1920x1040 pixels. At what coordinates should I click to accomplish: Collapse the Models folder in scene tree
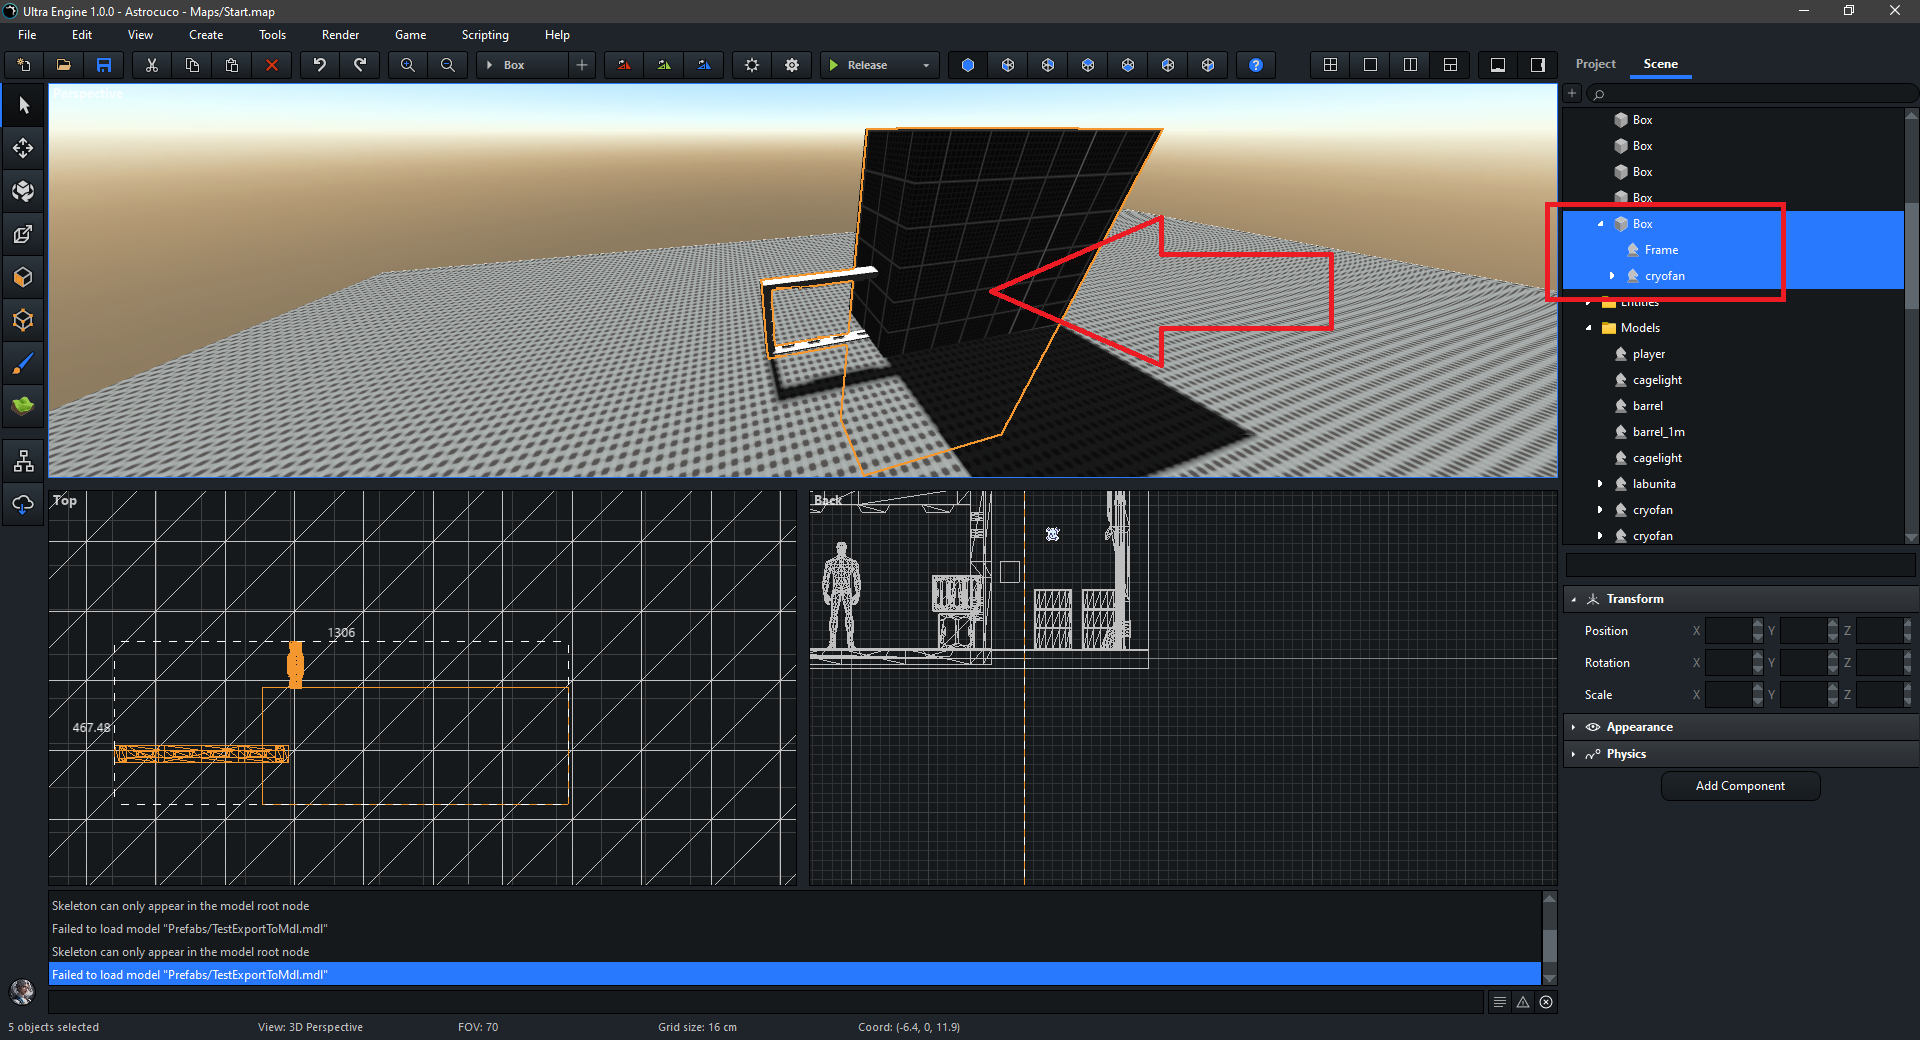click(x=1588, y=328)
